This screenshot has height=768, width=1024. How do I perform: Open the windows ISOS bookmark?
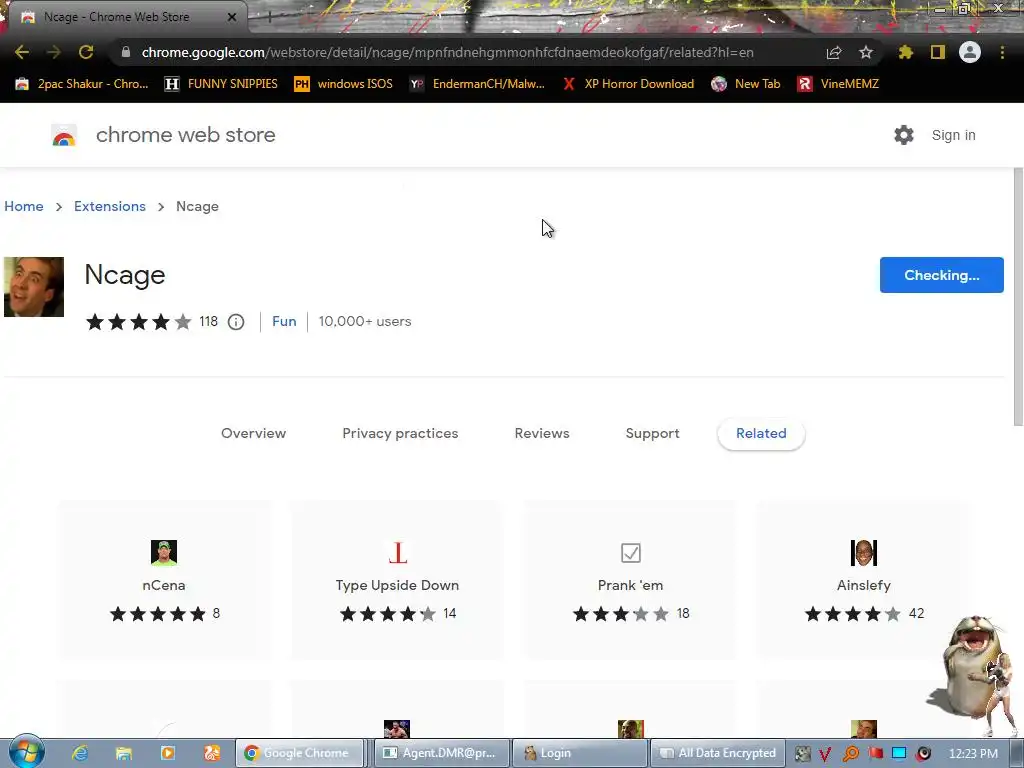click(x=344, y=84)
